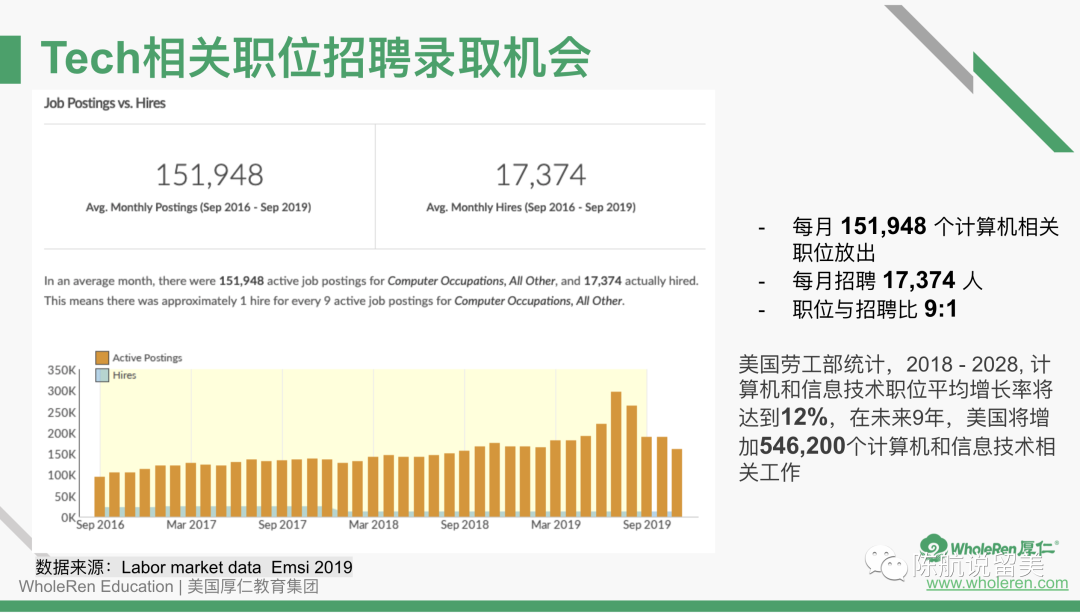This screenshot has height=613, width=1080.
Task: Click the blue Hires legend swatch
Action: [x=101, y=375]
